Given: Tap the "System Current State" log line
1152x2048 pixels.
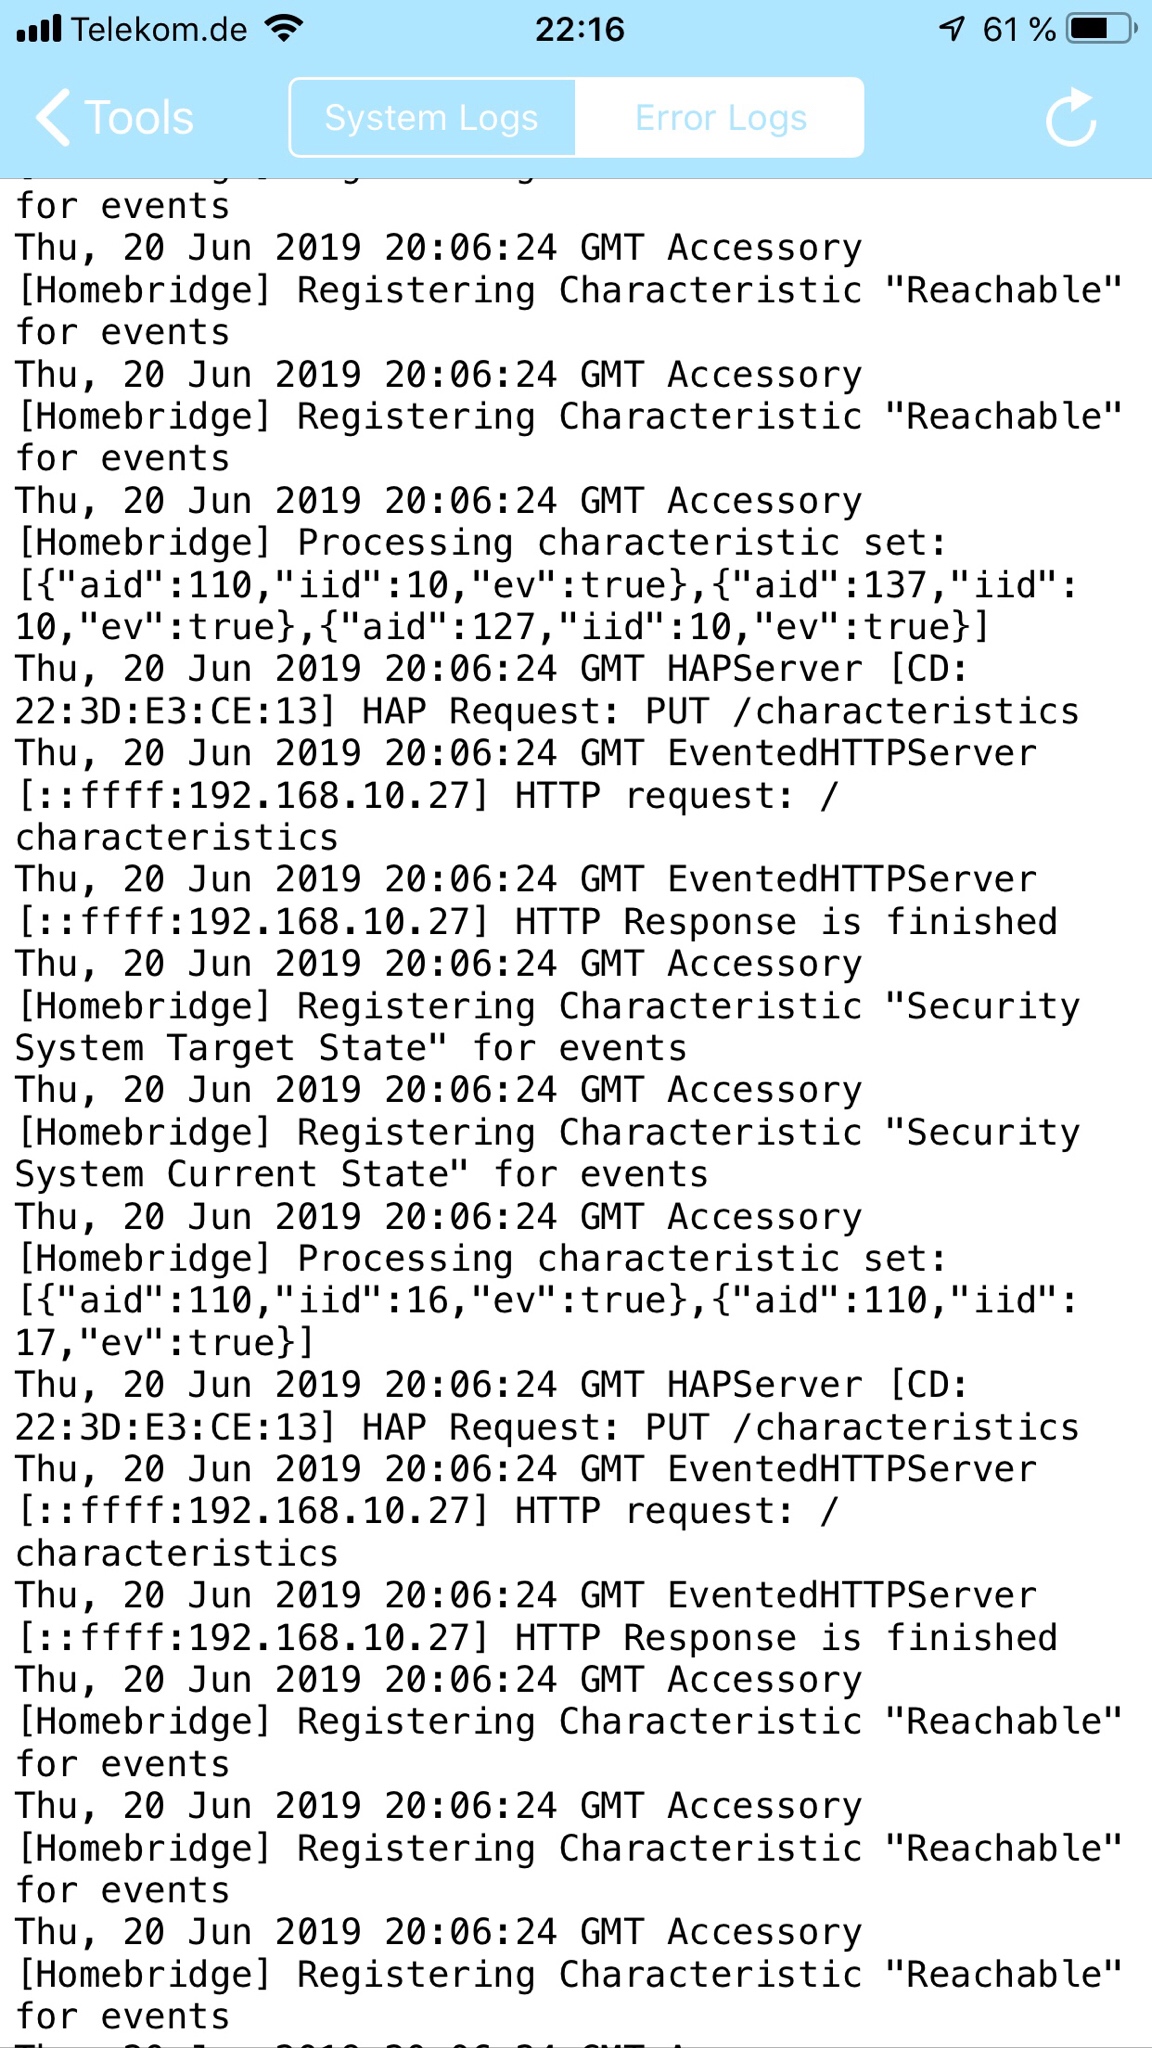Looking at the screenshot, I should click(361, 1174).
